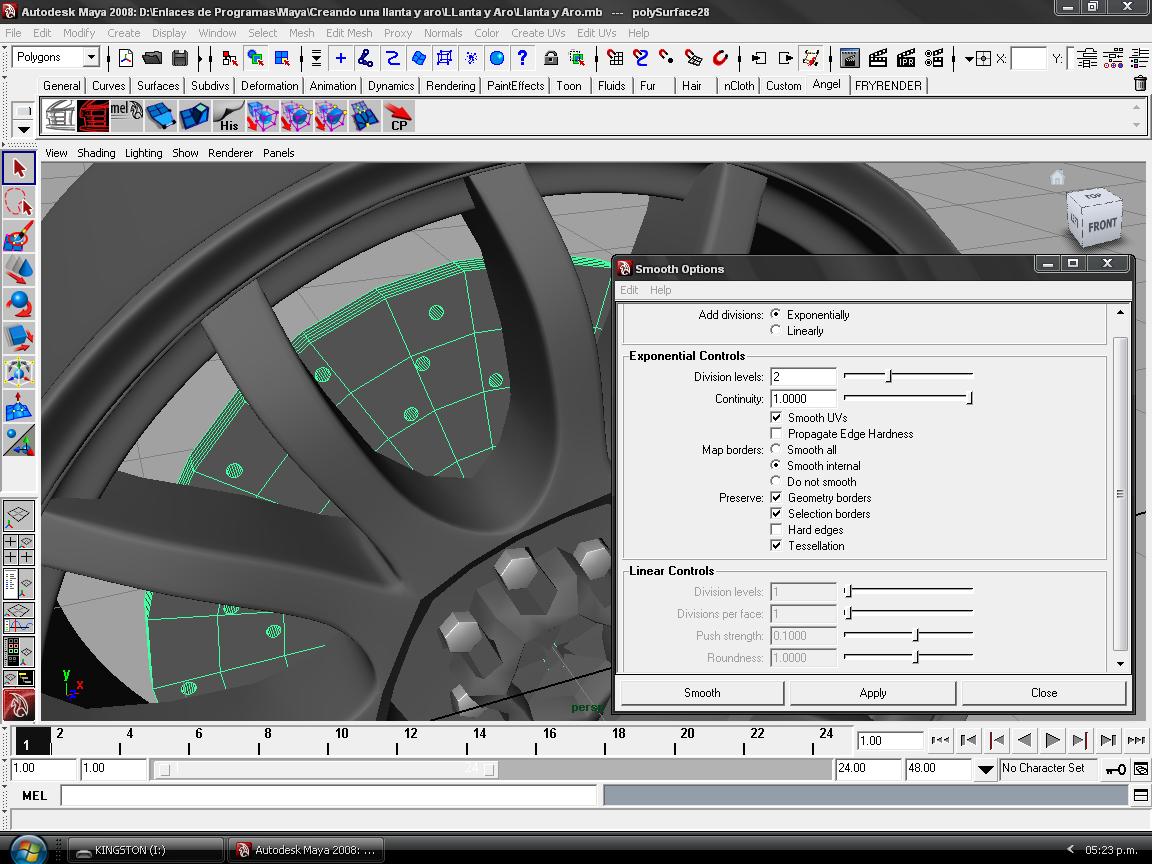Switch to the Deformation shelf tab
This screenshot has width=1152, height=864.
pyautogui.click(x=269, y=86)
